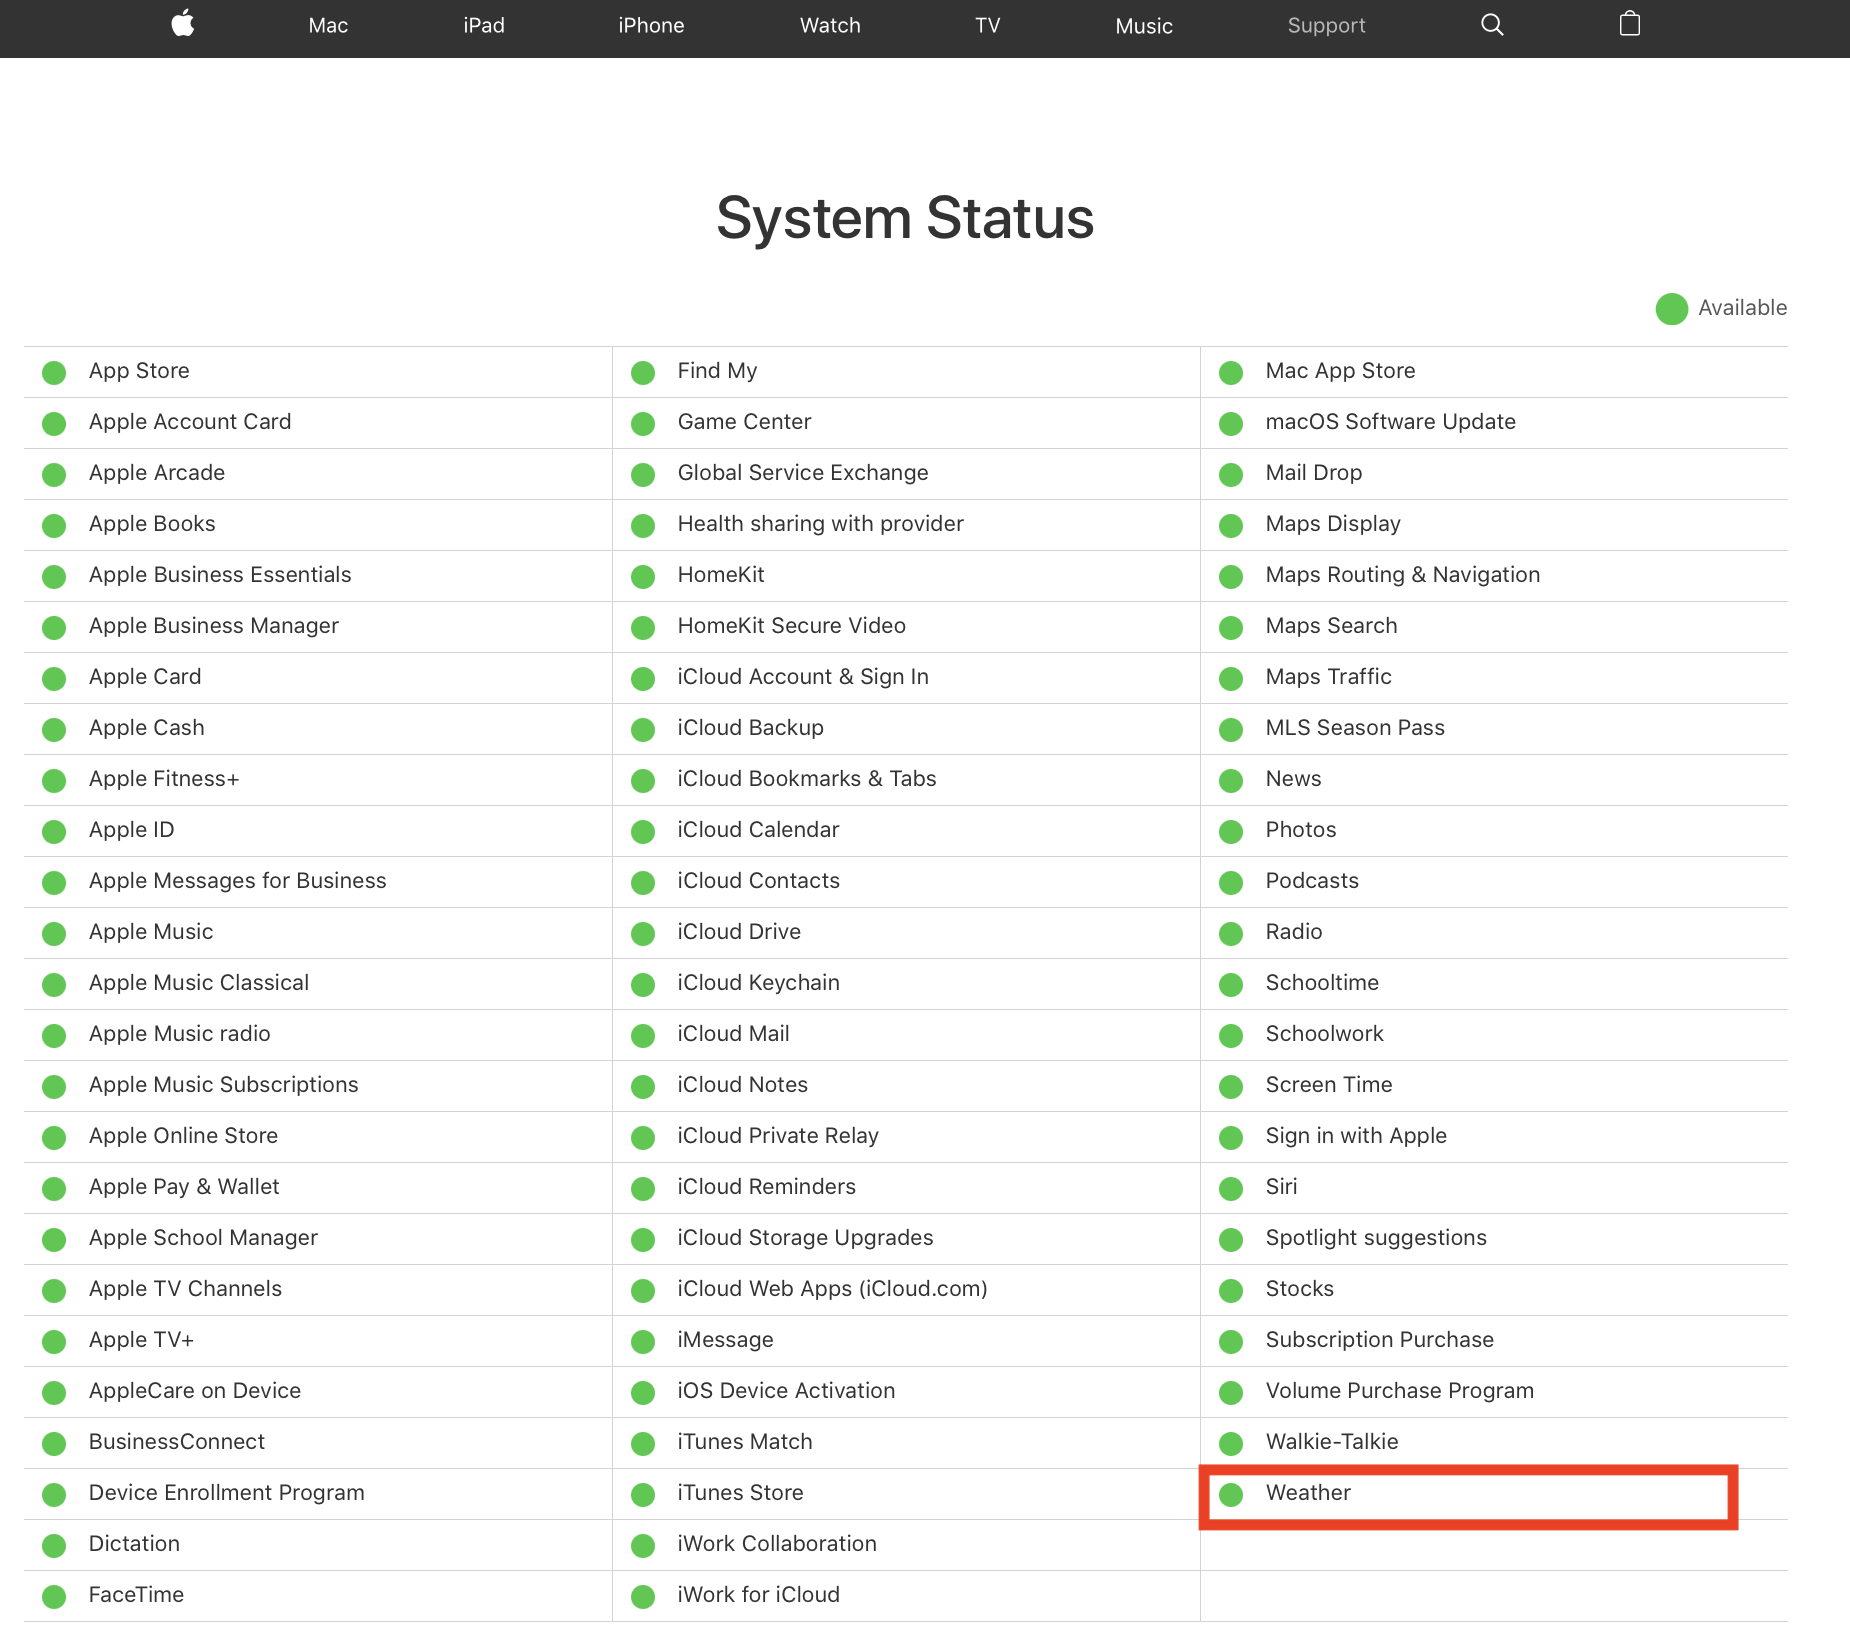Select Maps Routing & Navigation text
Image resolution: width=1850 pixels, height=1650 pixels.
(1402, 575)
